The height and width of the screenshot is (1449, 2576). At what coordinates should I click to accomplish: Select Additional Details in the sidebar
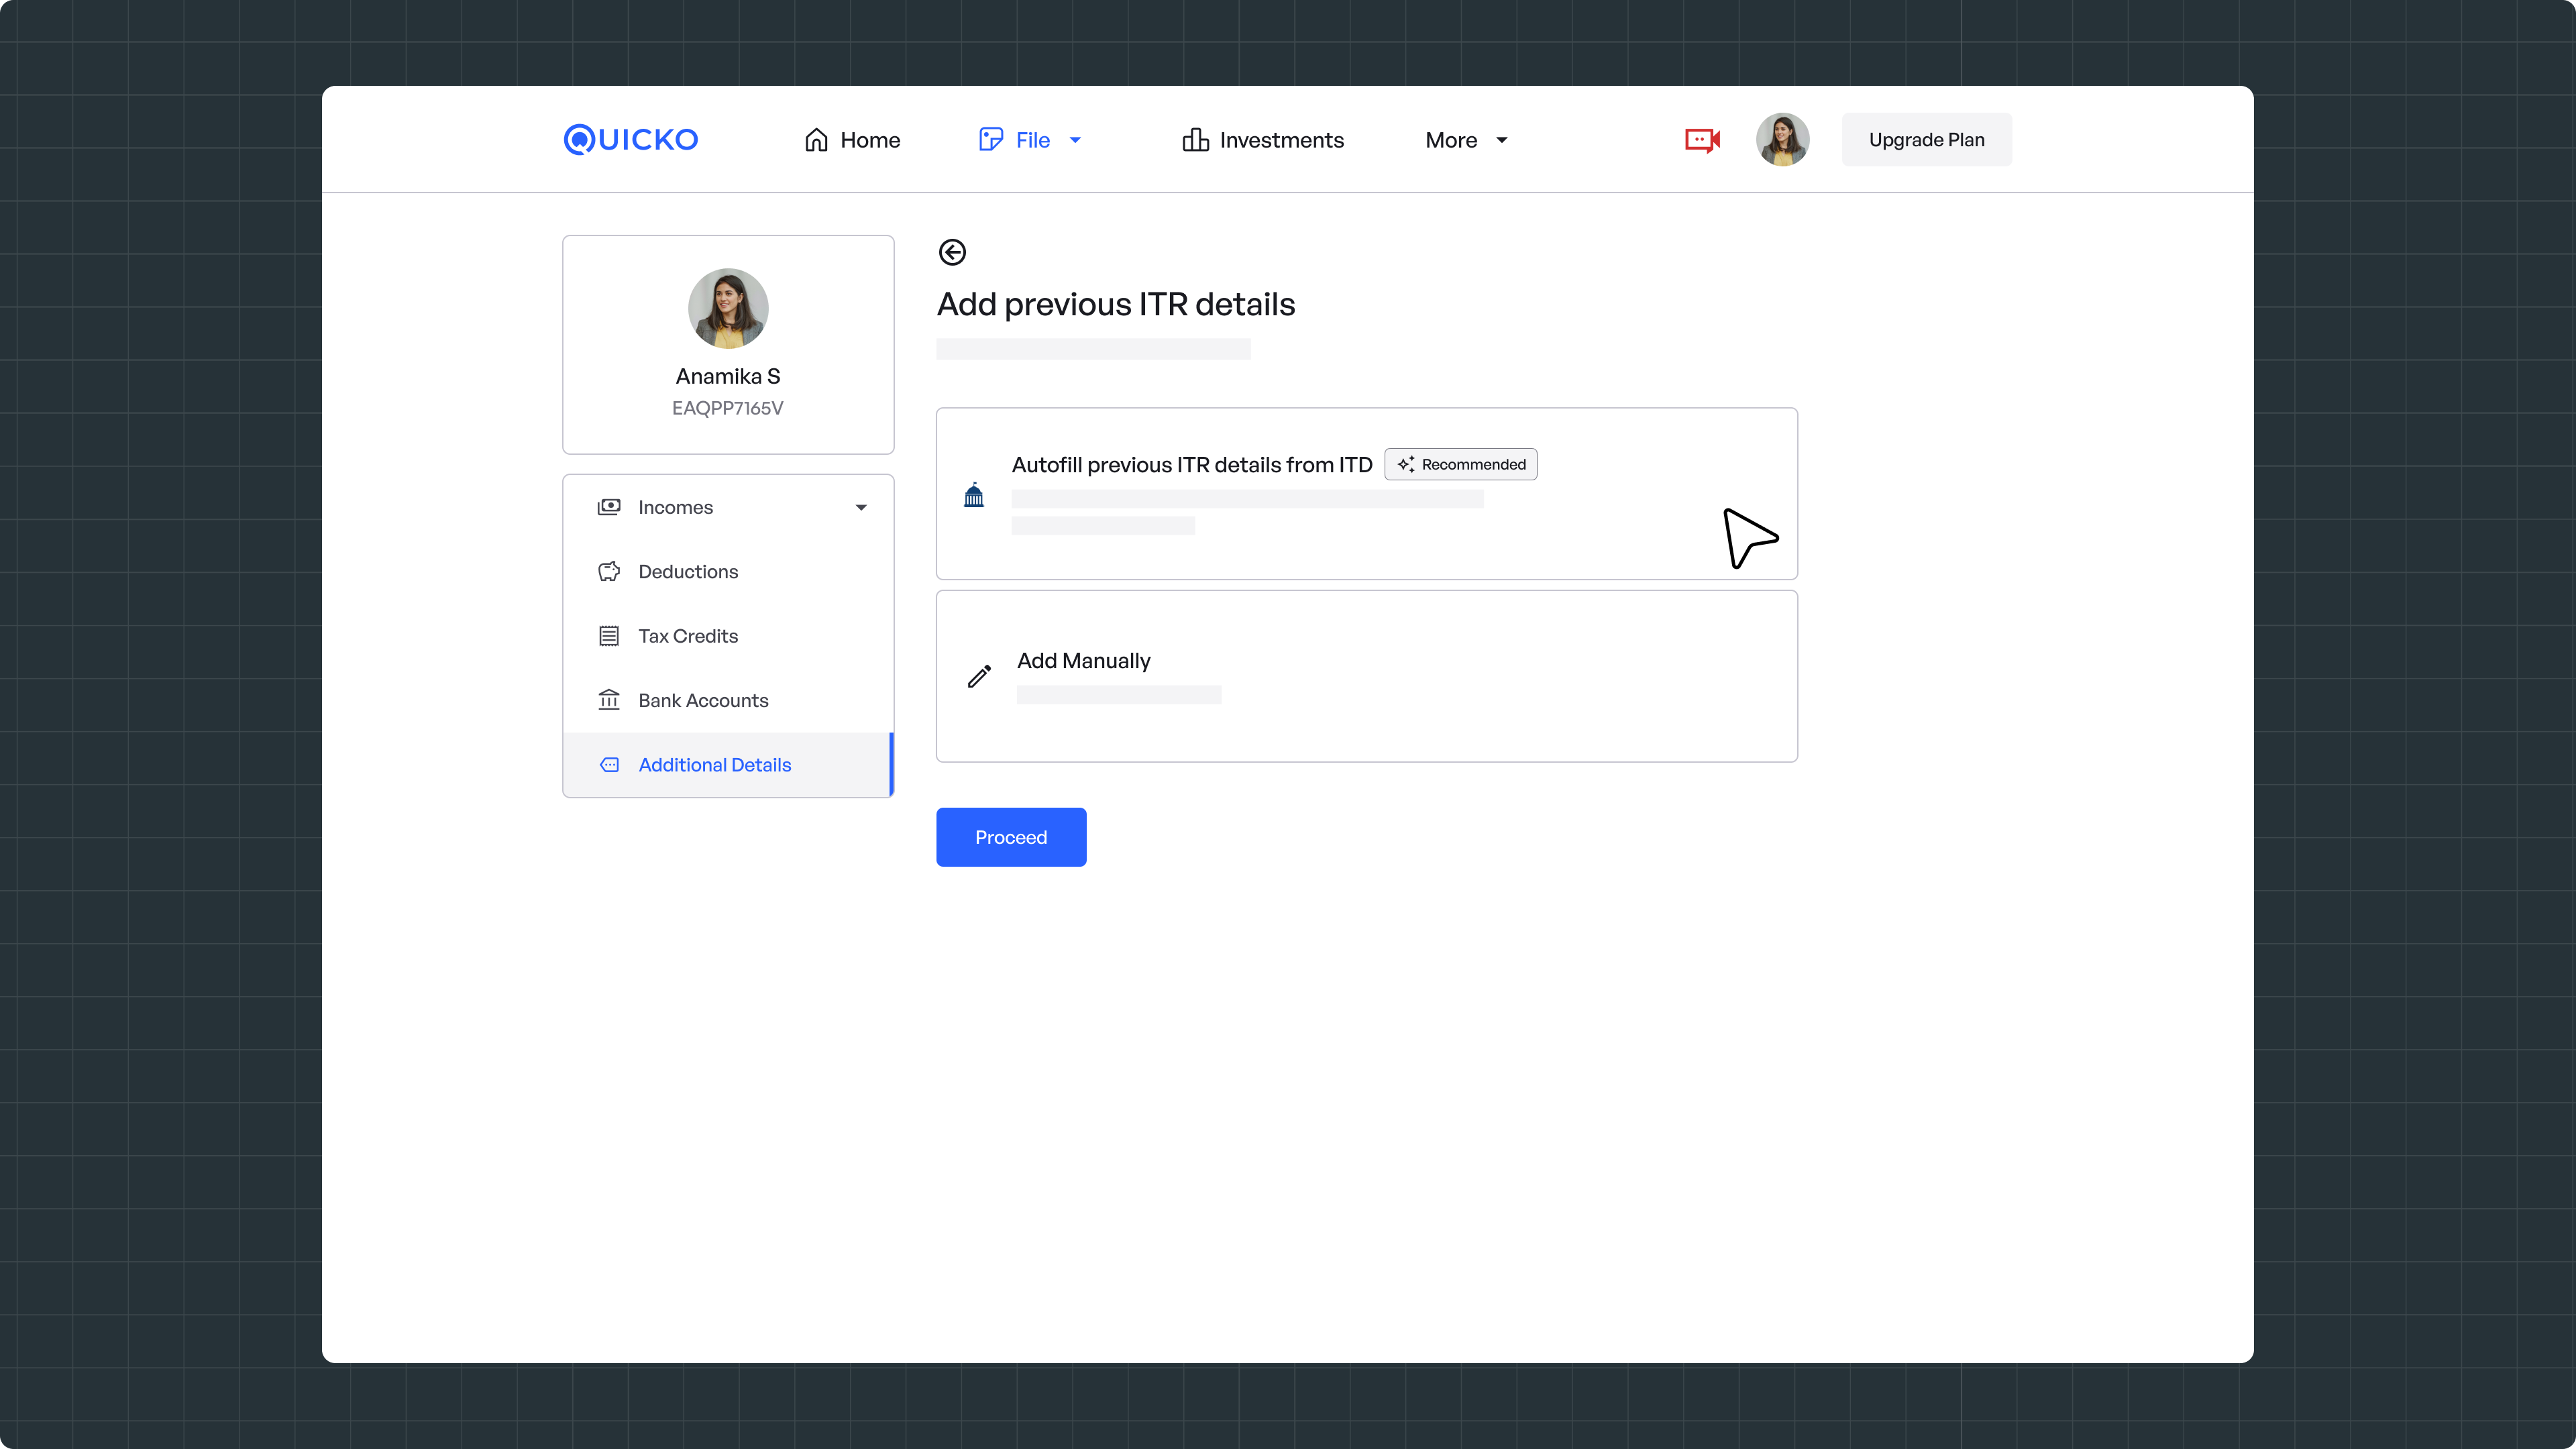click(728, 765)
